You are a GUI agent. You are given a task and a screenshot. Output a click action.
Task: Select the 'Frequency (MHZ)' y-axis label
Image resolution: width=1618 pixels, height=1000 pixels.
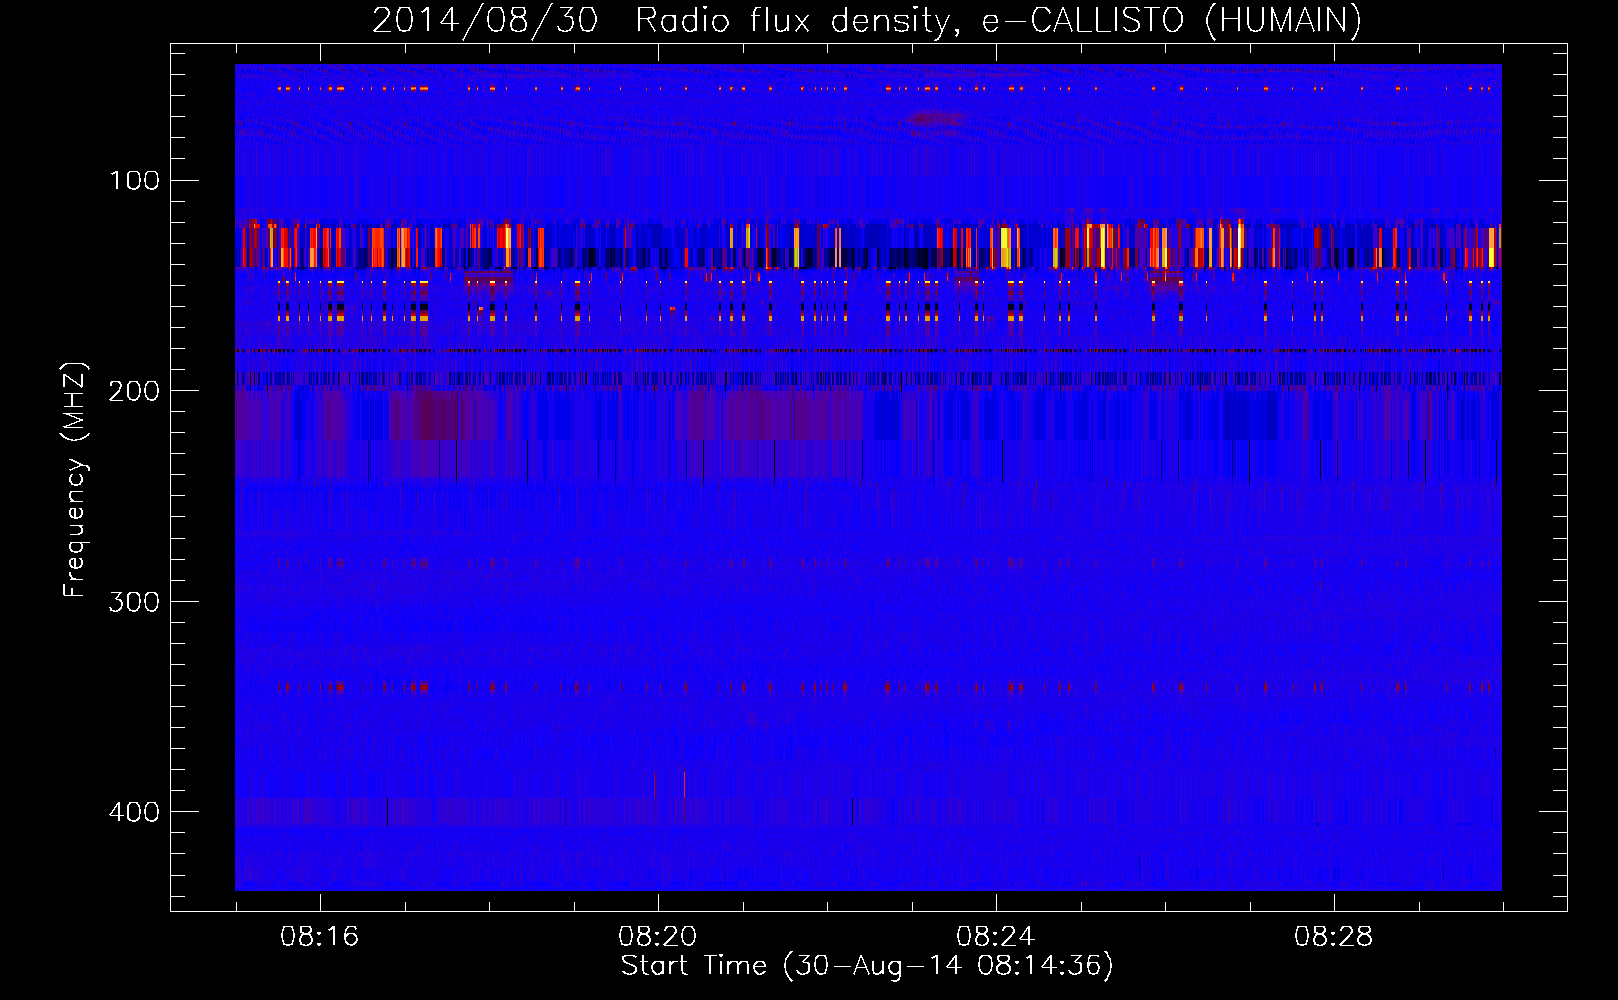pos(75,480)
